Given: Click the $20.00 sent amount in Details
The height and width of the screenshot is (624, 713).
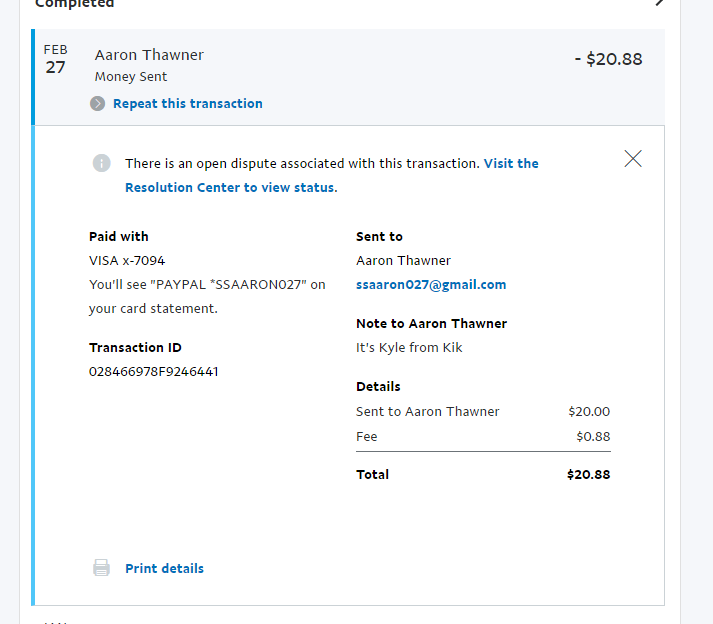Looking at the screenshot, I should pos(588,411).
